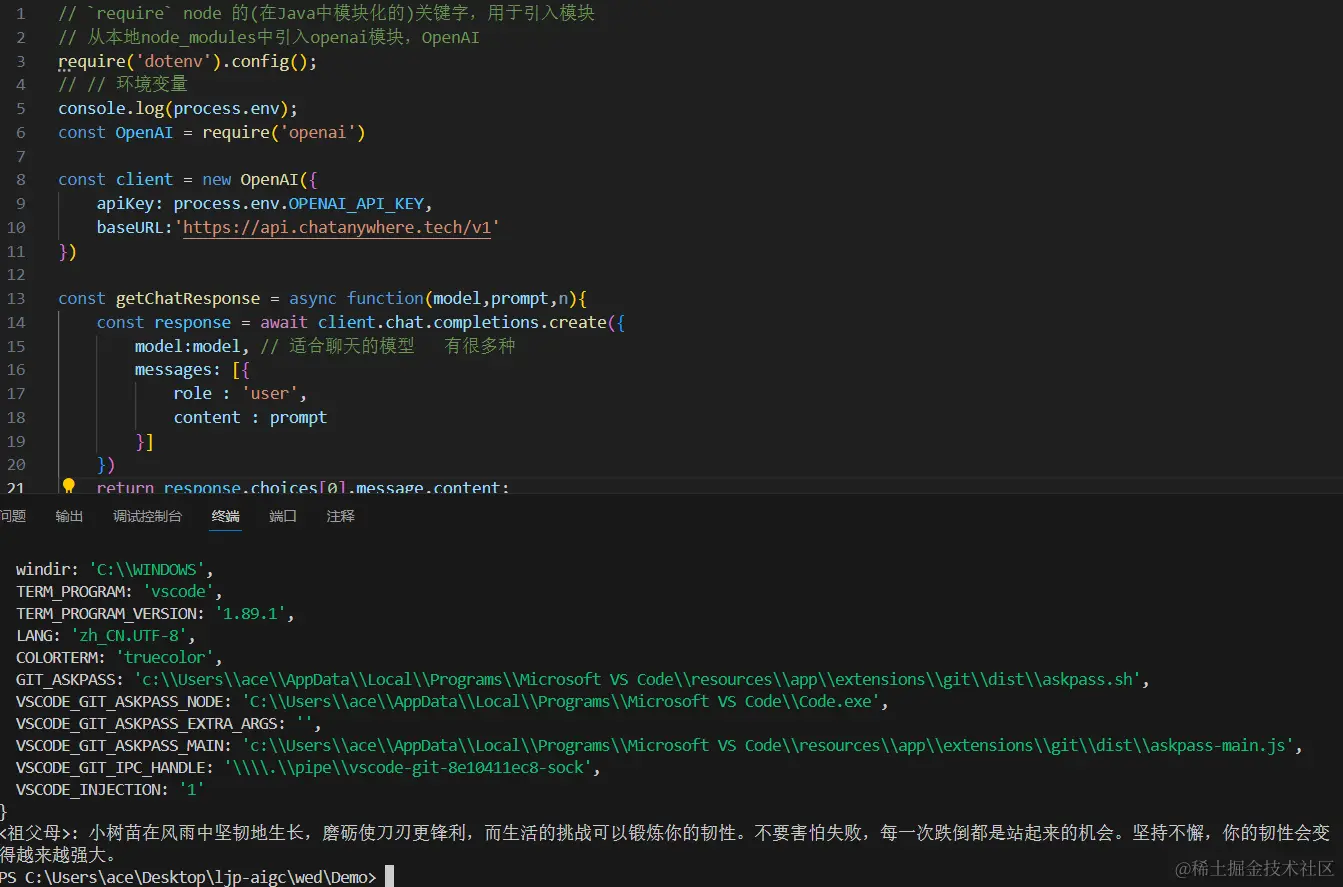Click the 'content : prompt' line
Image resolution: width=1343 pixels, height=887 pixels.
point(250,417)
